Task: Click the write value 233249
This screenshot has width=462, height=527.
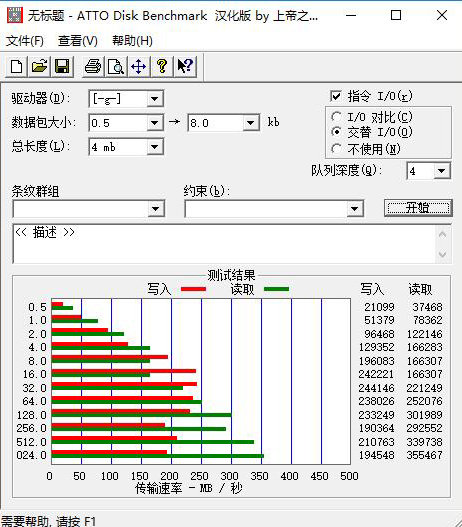Action: tap(377, 415)
